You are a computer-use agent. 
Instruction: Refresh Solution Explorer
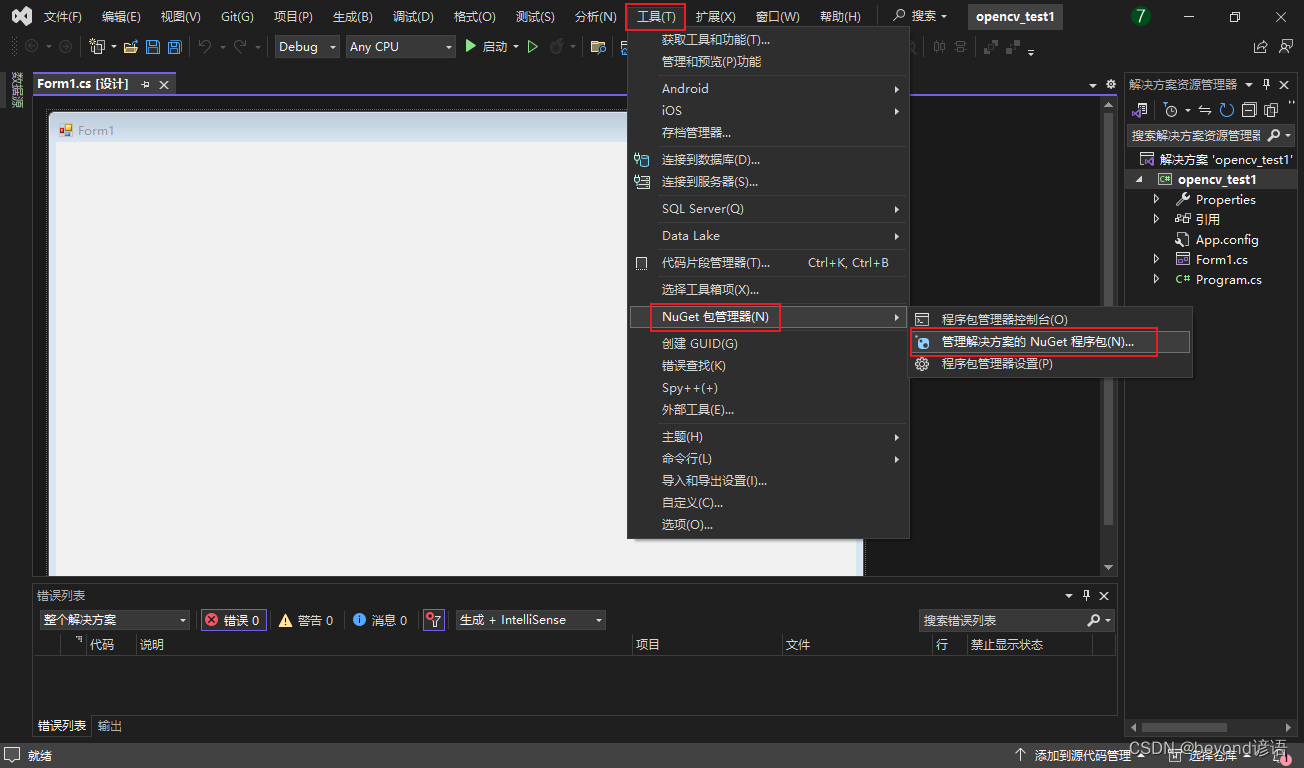1226,110
